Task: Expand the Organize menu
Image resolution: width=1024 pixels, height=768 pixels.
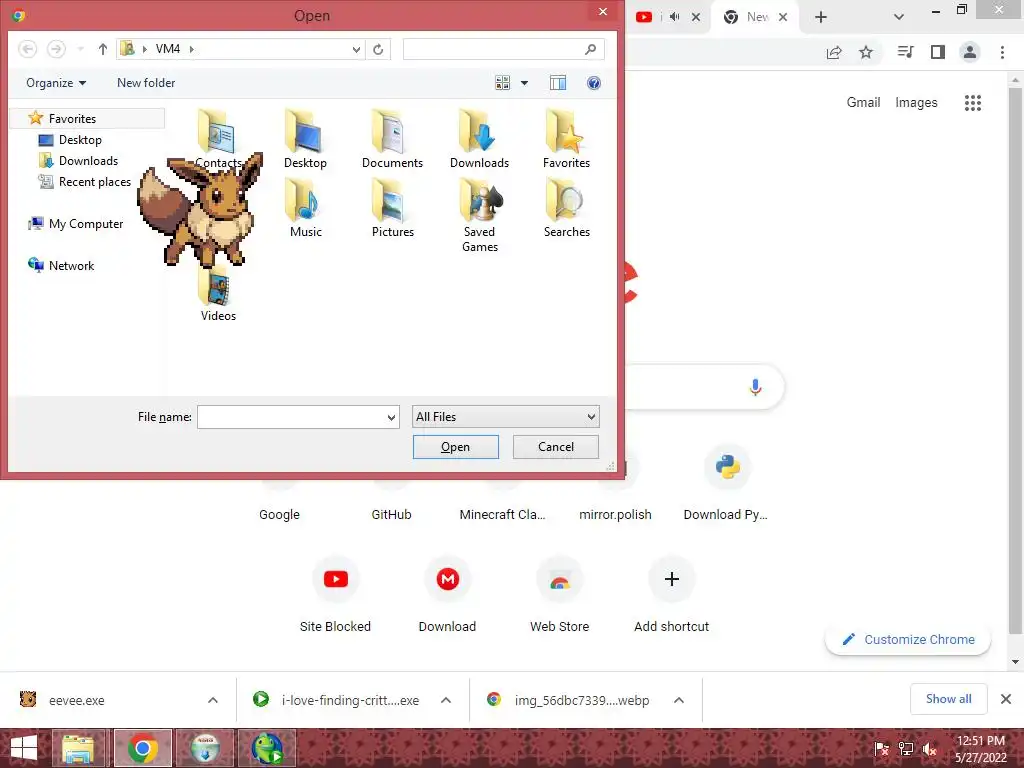Action: click(x=56, y=83)
